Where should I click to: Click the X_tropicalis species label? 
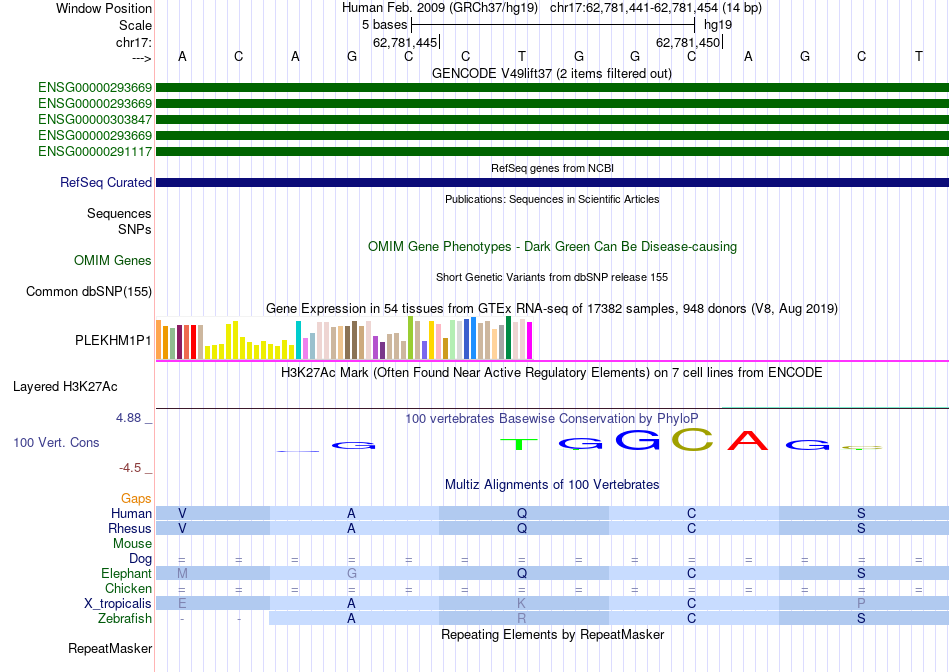click(x=118, y=604)
